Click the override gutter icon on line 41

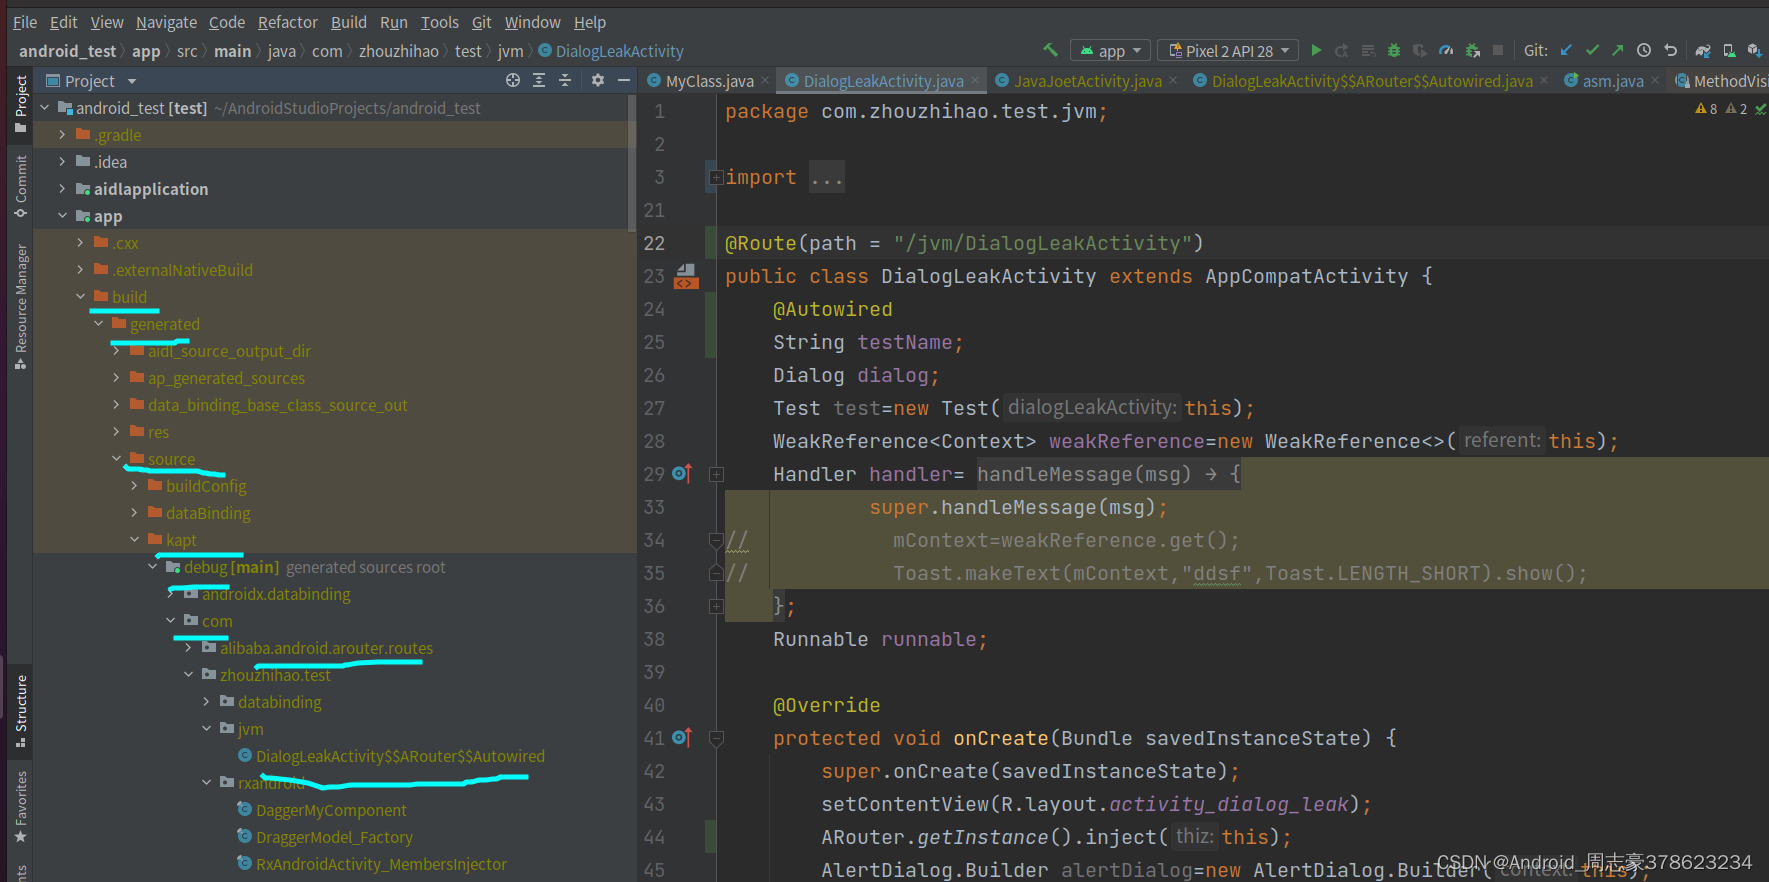tap(682, 737)
